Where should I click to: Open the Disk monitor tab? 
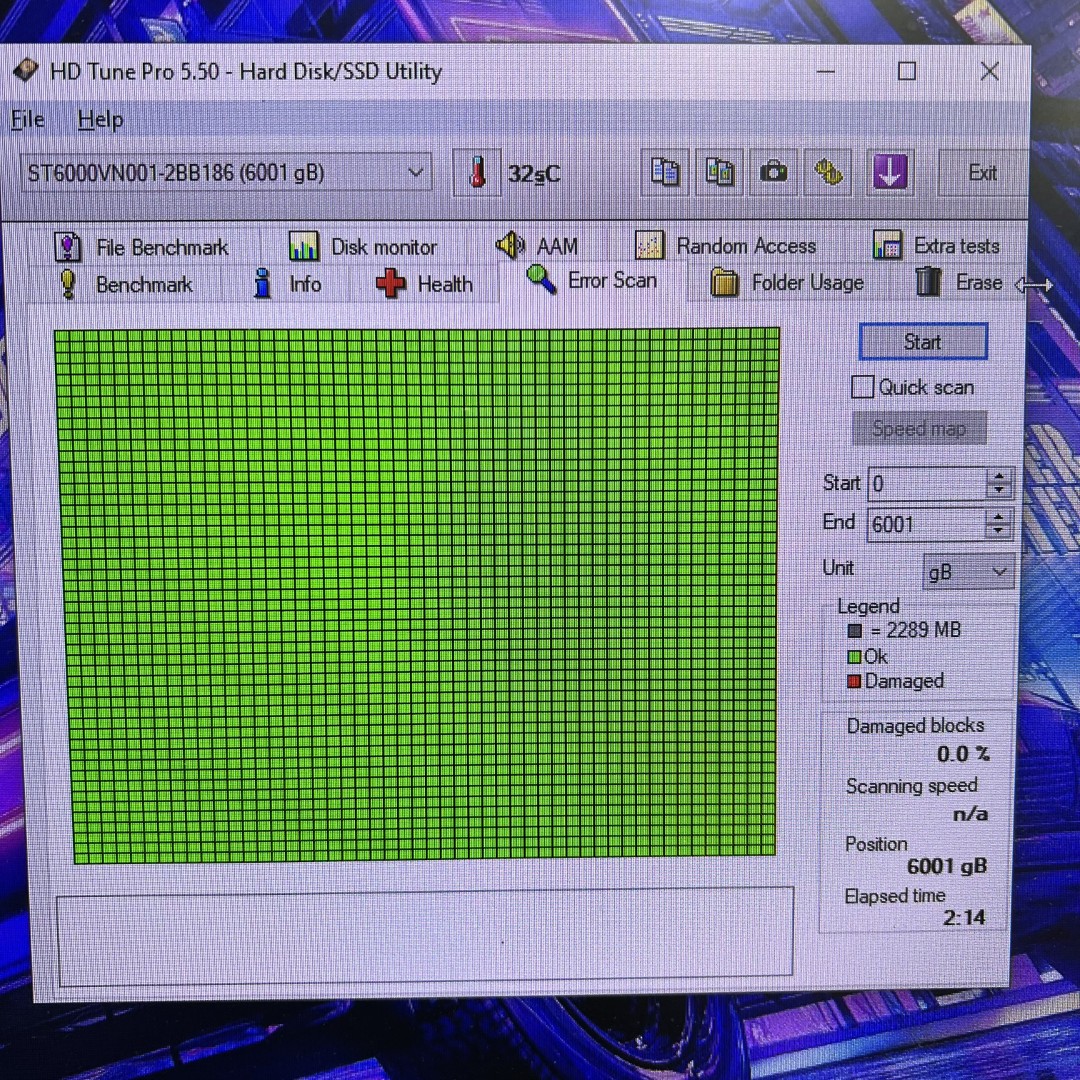[x=363, y=247]
